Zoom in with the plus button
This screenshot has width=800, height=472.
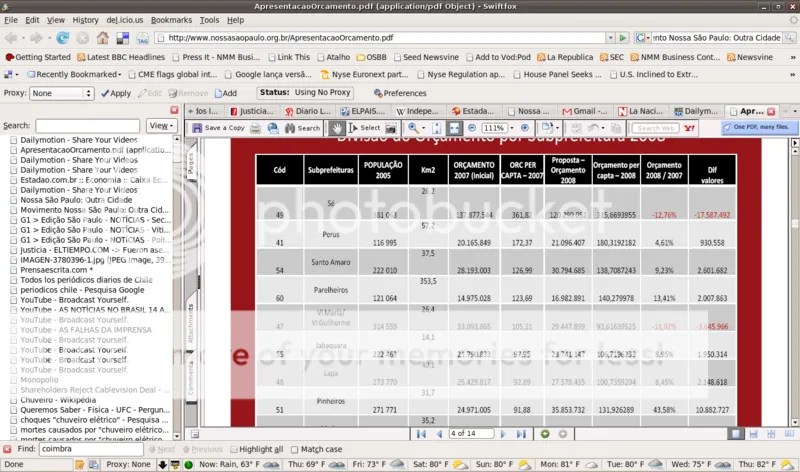pos(524,128)
